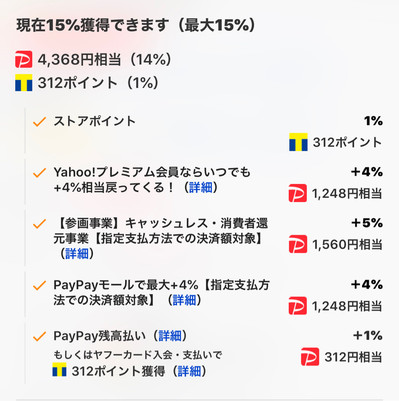
Task: Click T-Point icon beside 312ポイント獲得
Action: [59, 370]
